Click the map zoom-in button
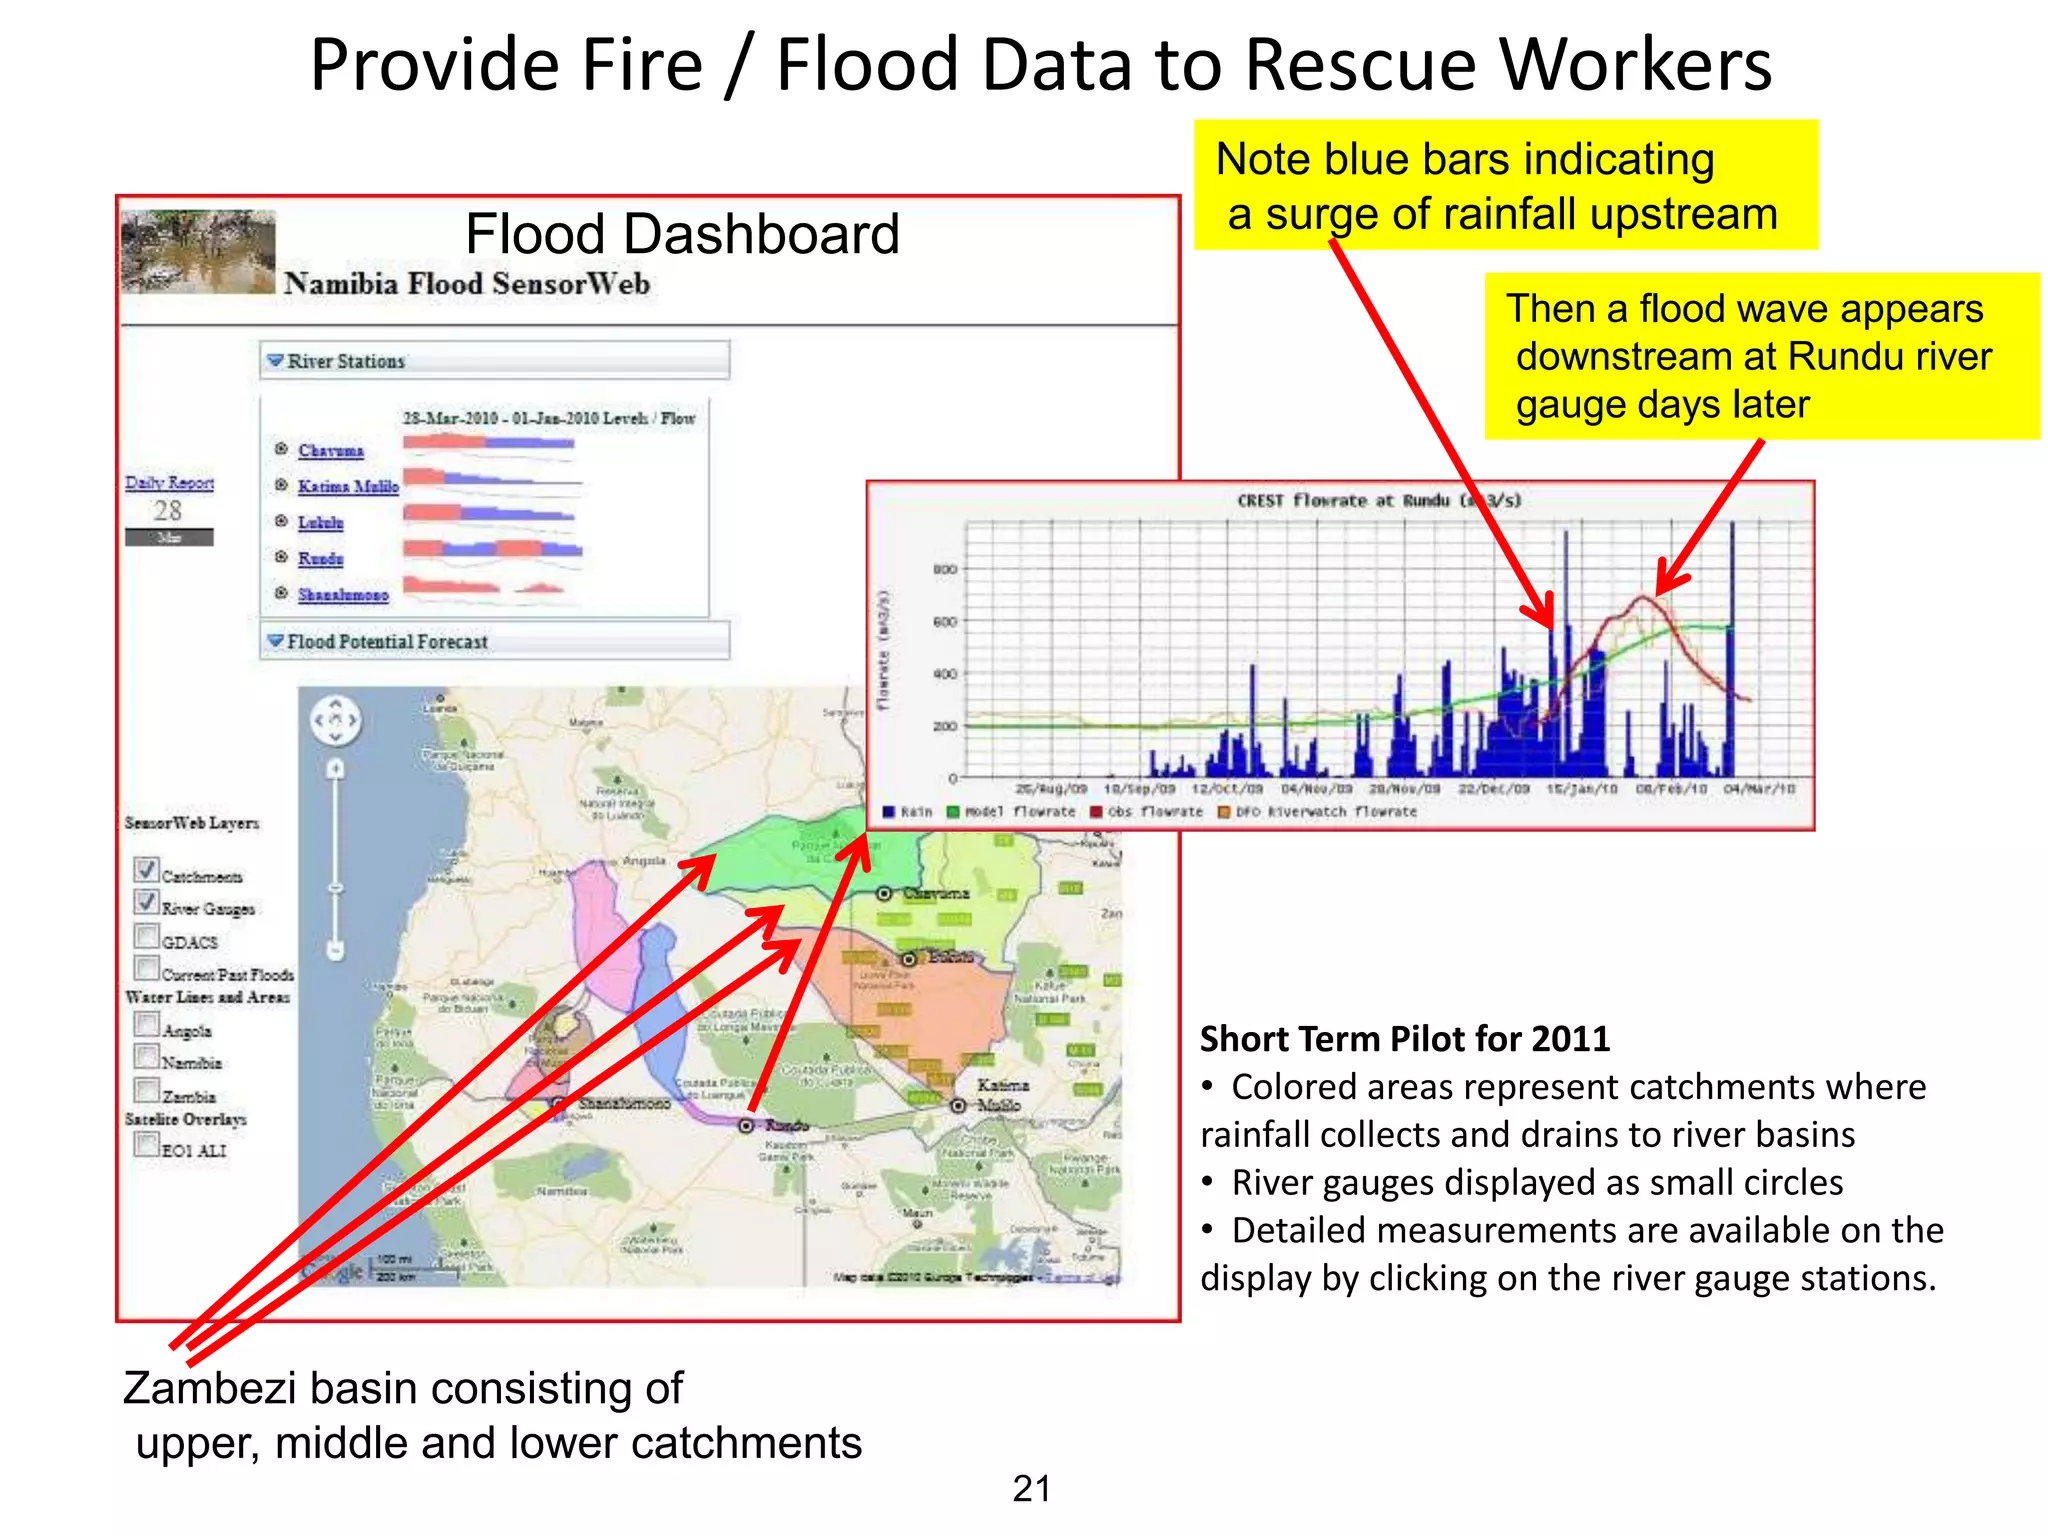The width and height of the screenshot is (2048, 1536). click(335, 768)
